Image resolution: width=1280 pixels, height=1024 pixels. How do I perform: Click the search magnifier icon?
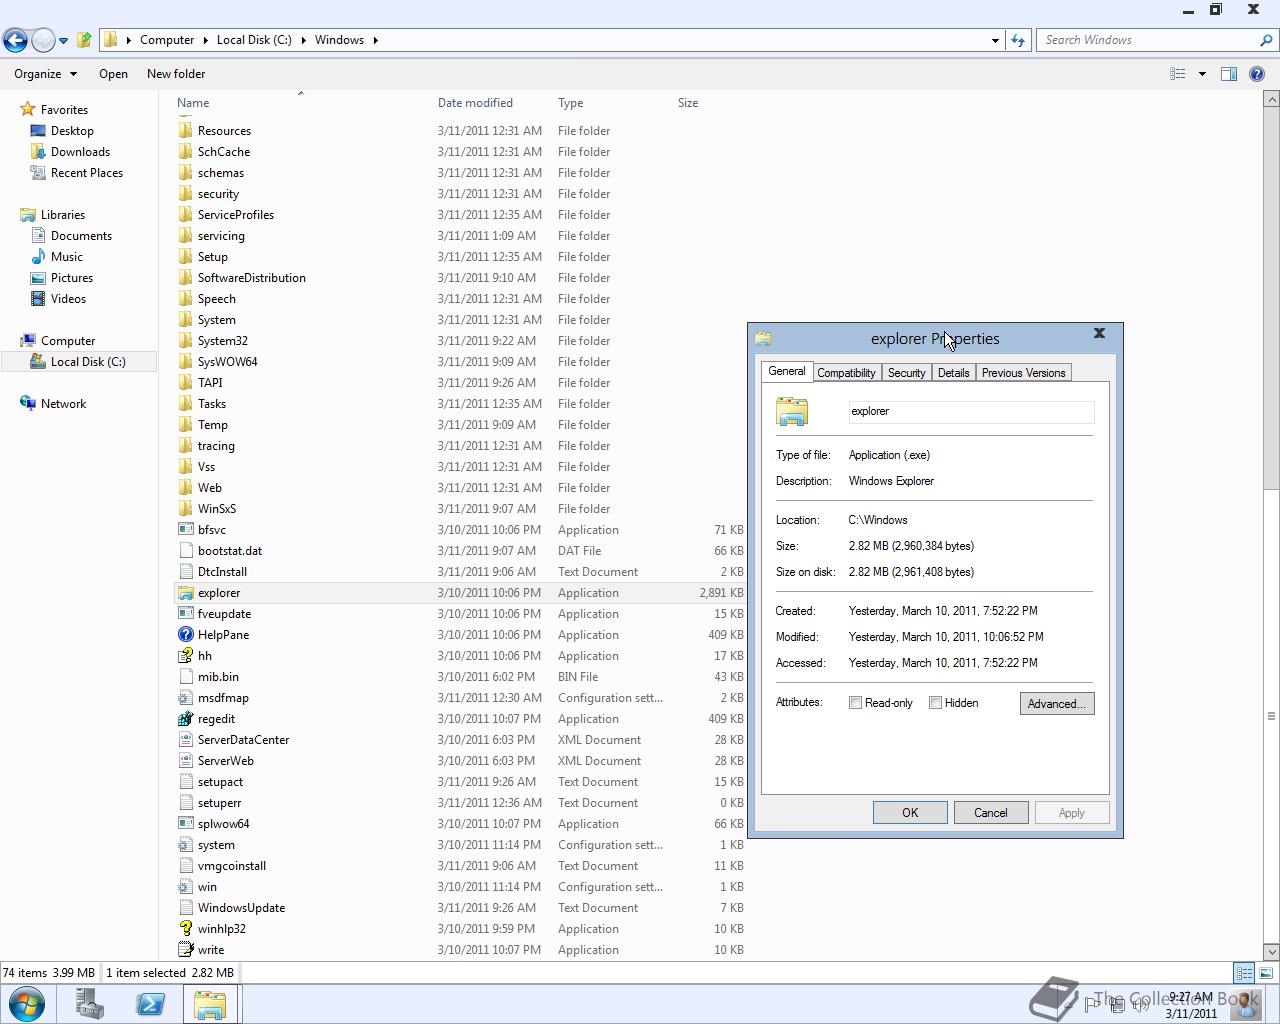pyautogui.click(x=1266, y=40)
